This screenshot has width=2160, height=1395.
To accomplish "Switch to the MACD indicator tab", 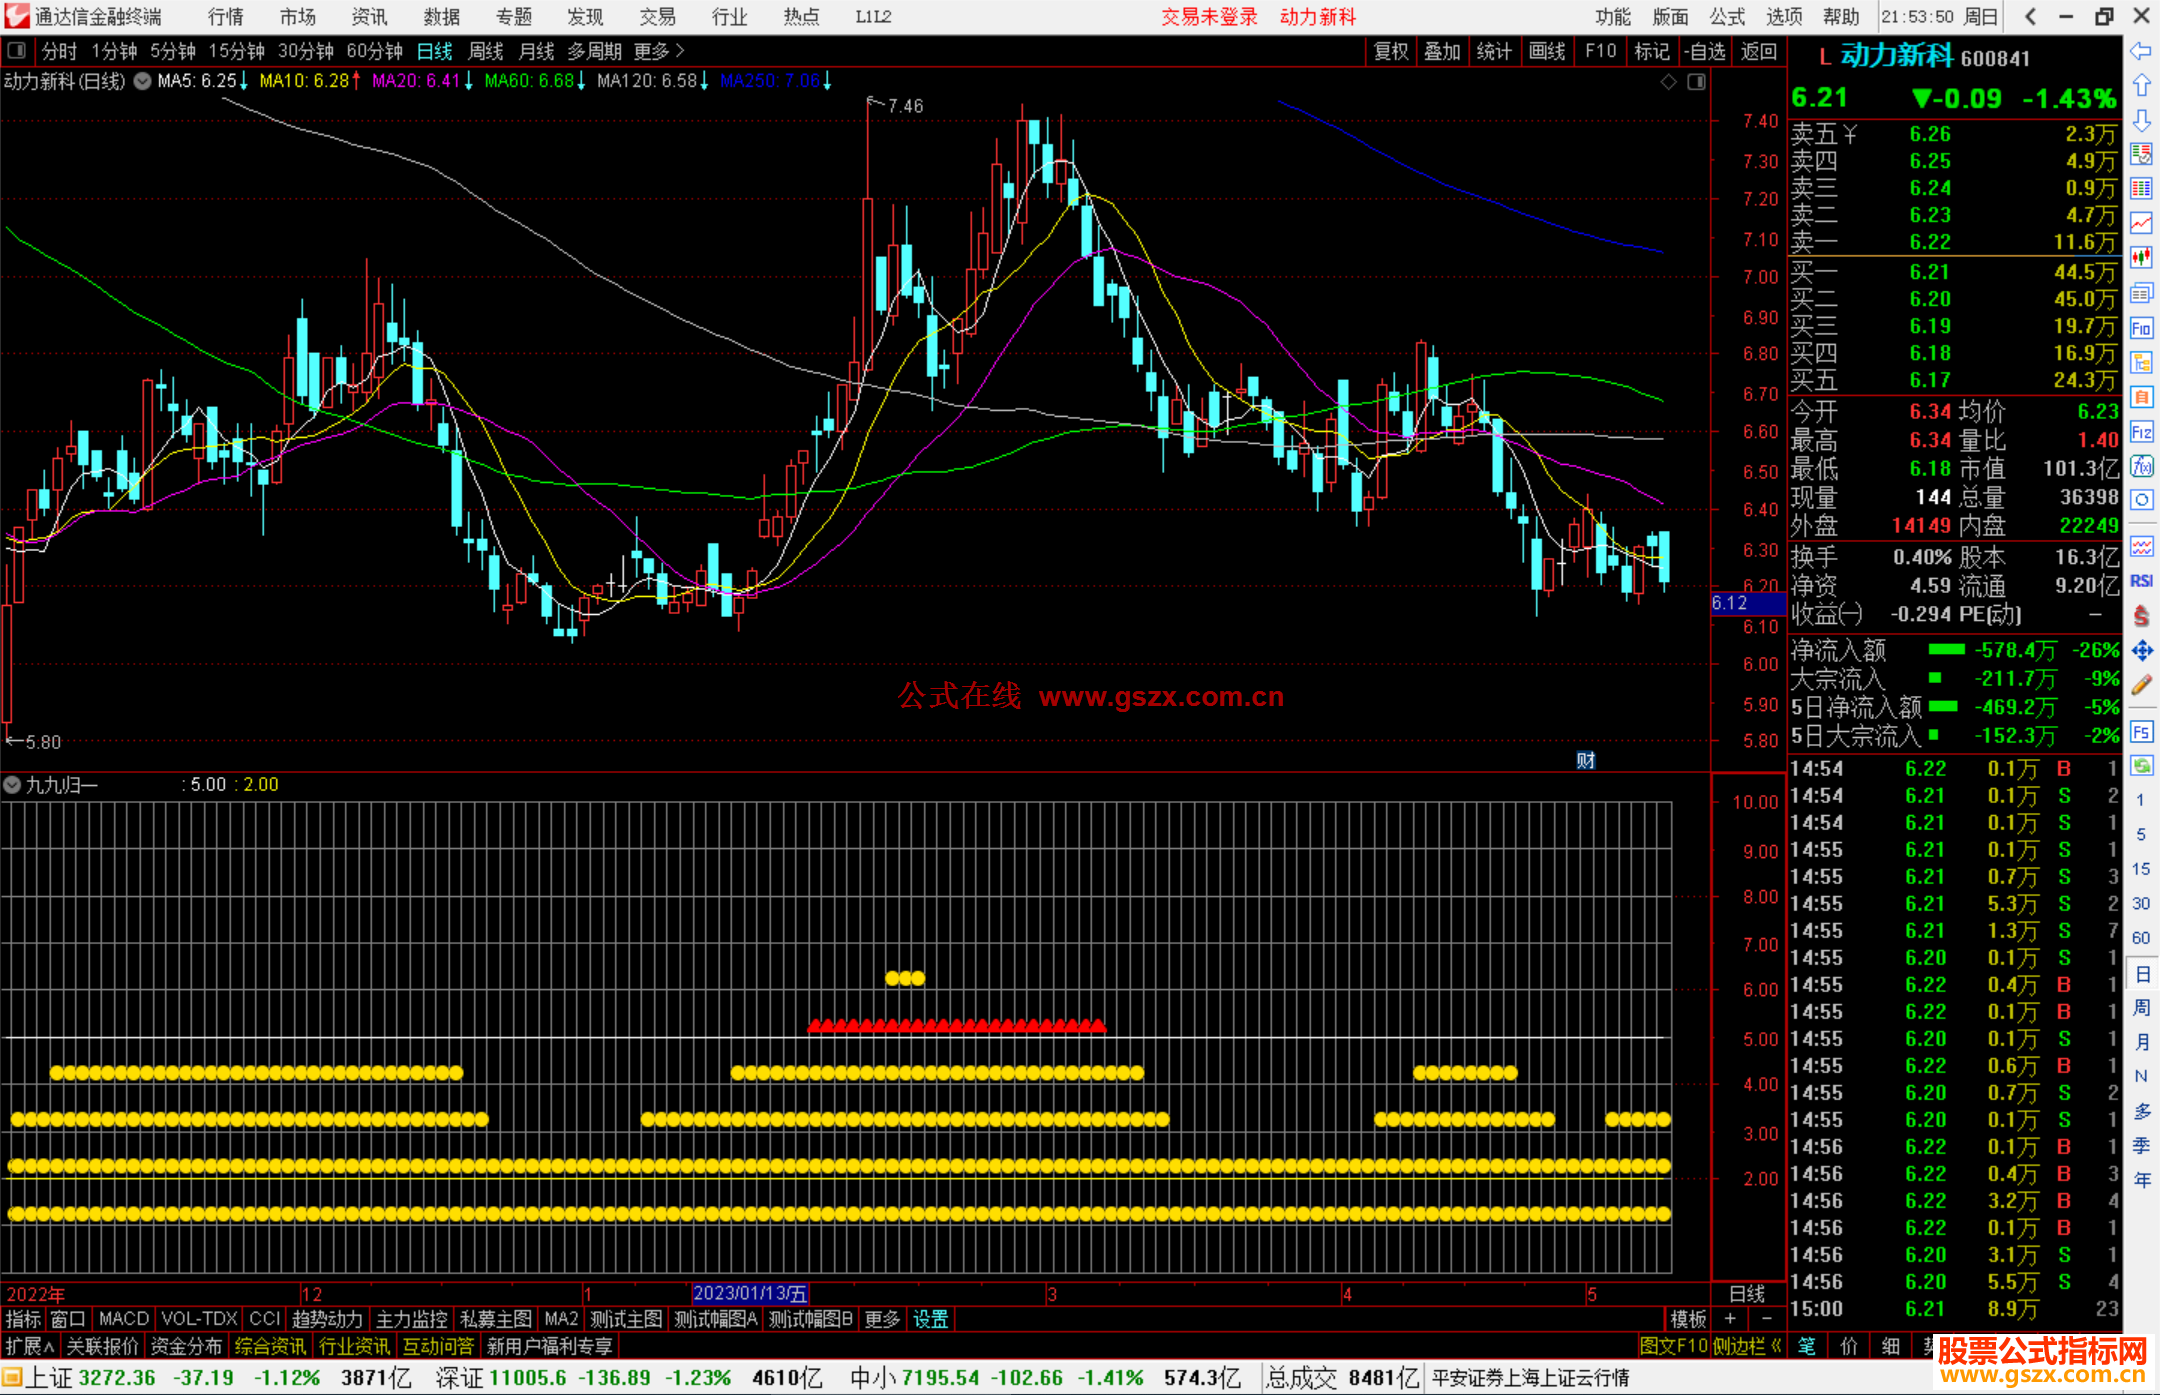I will (124, 1319).
